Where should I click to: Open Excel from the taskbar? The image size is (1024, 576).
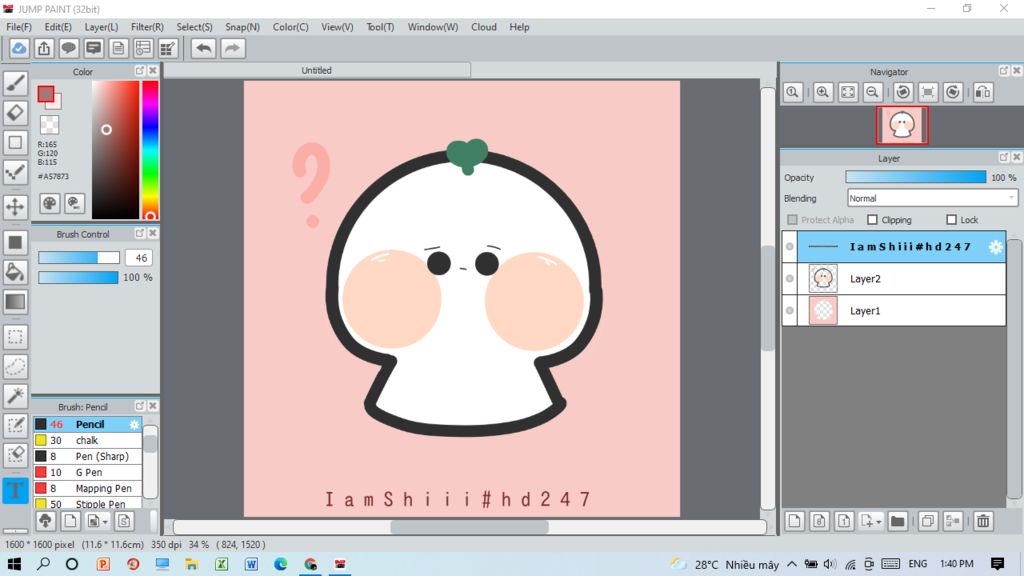pos(221,564)
